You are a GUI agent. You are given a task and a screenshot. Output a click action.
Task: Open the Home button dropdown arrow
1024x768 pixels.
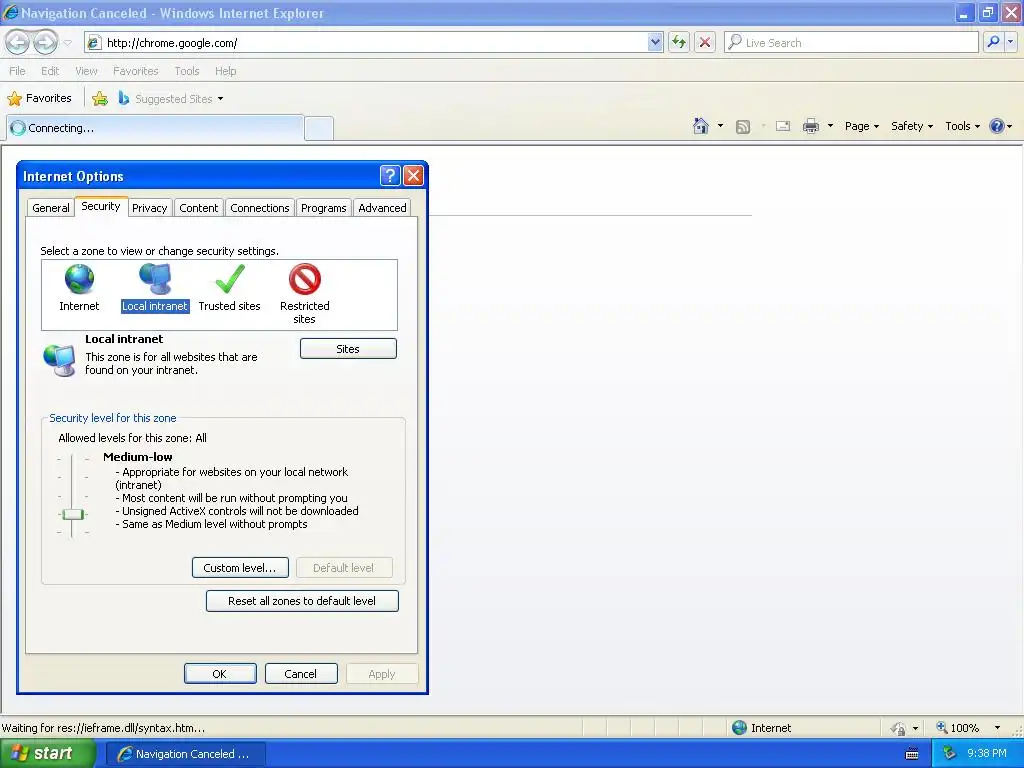[720, 126]
